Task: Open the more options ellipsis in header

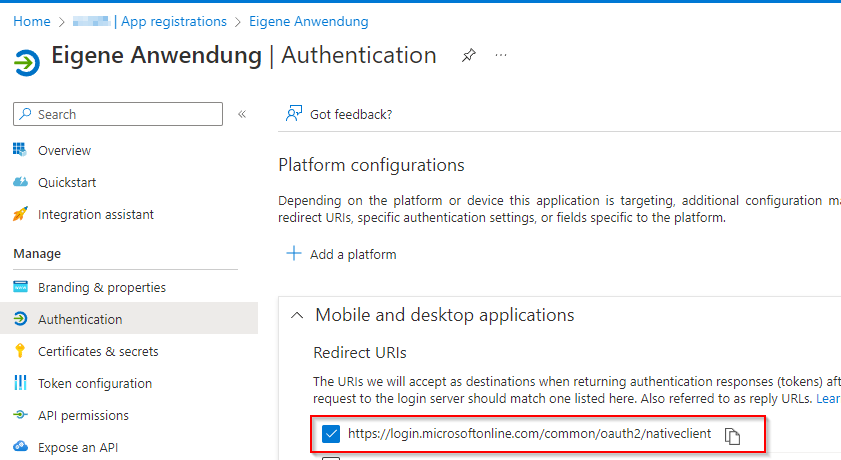Action: click(501, 55)
